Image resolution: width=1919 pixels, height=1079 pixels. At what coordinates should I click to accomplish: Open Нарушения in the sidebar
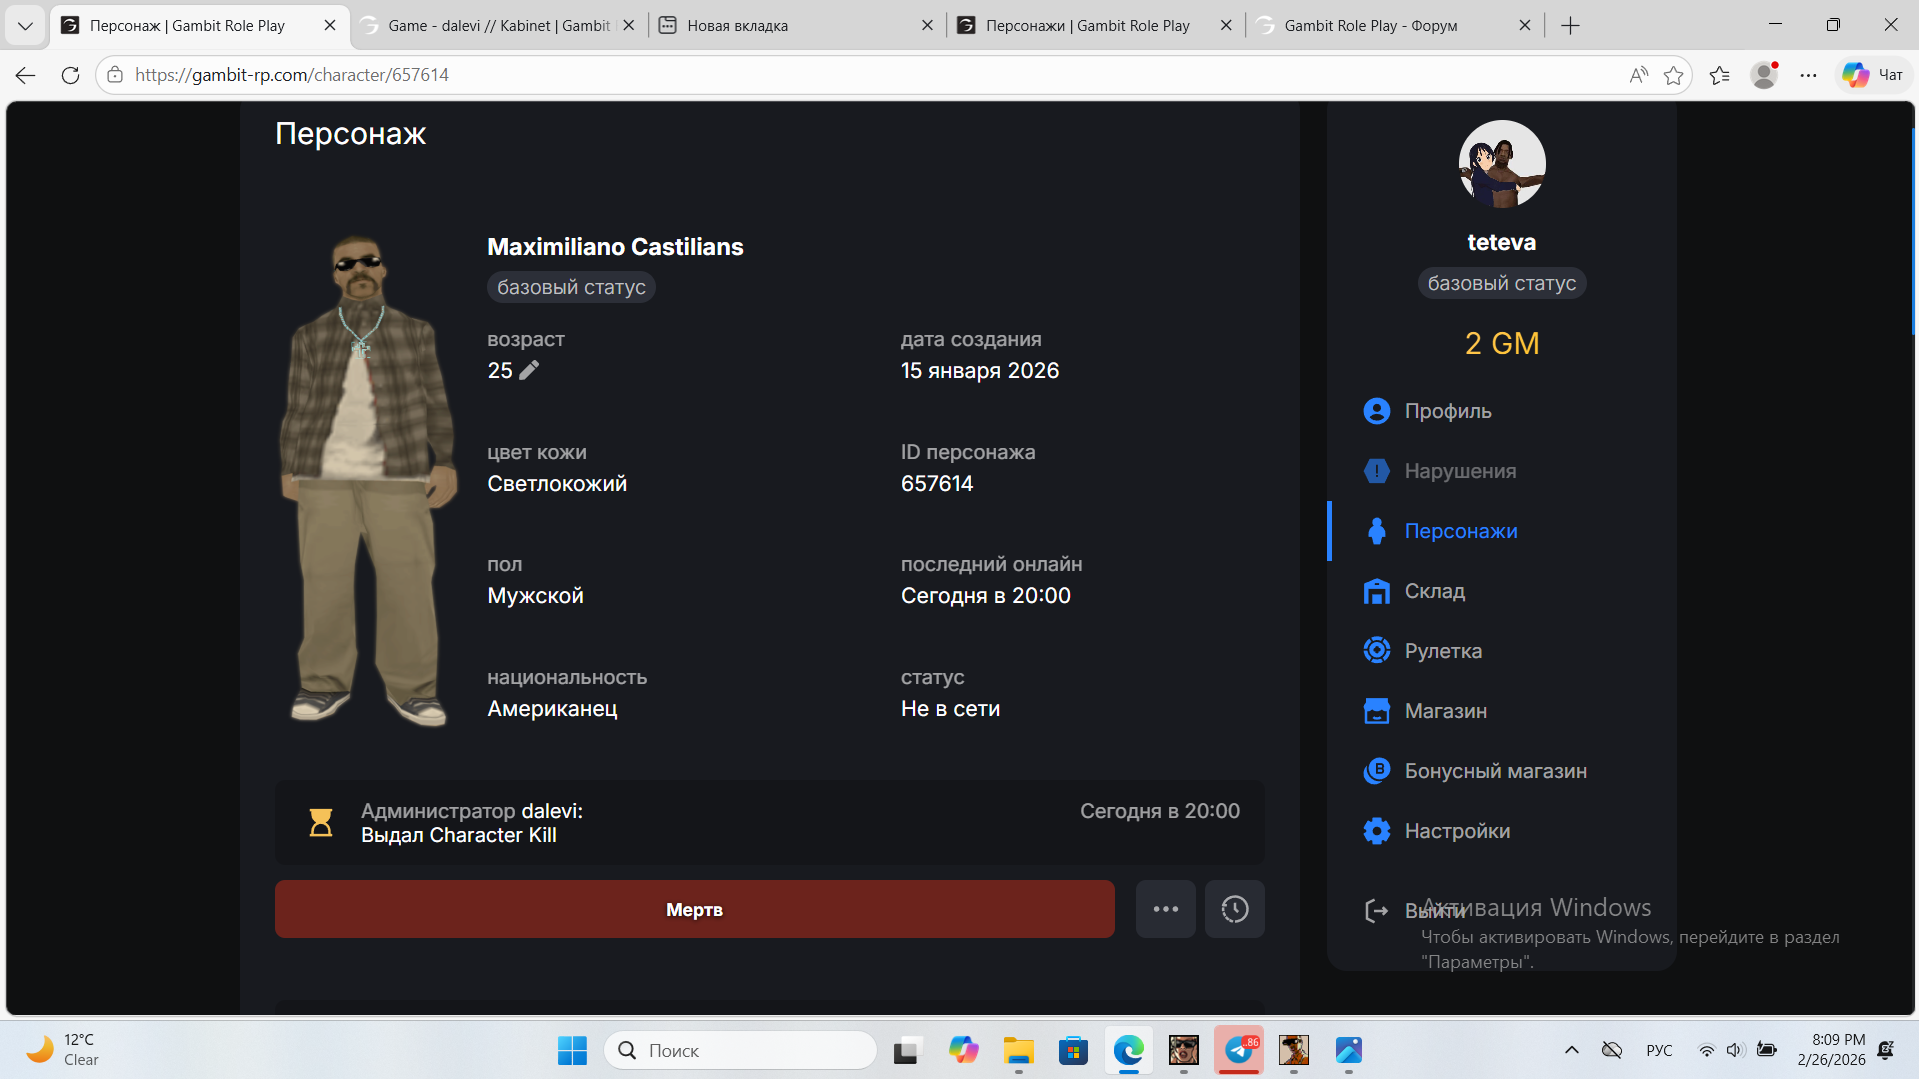1459,471
